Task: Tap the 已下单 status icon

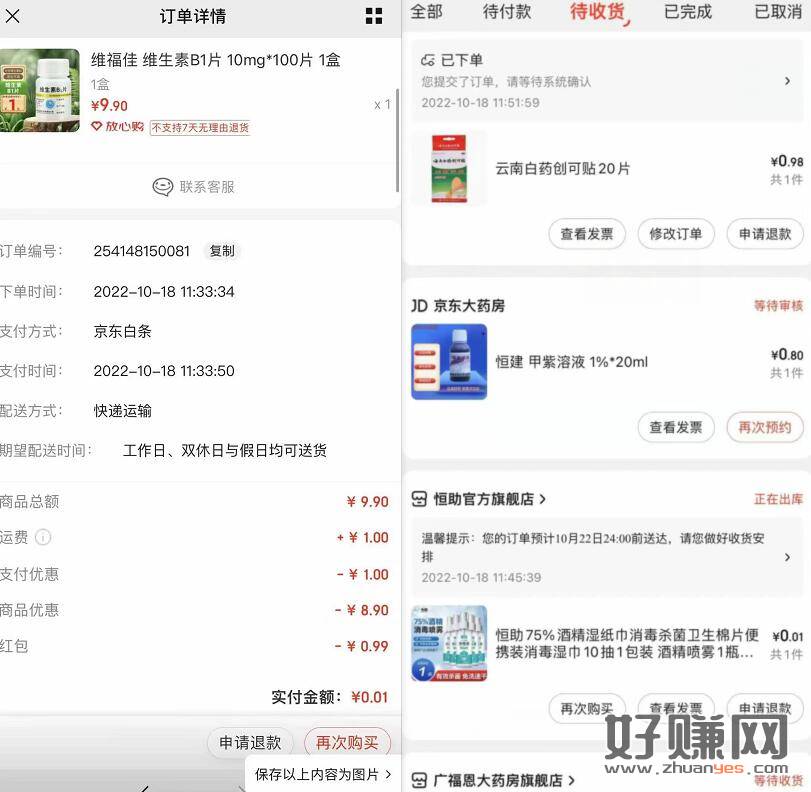Action: tap(428, 61)
